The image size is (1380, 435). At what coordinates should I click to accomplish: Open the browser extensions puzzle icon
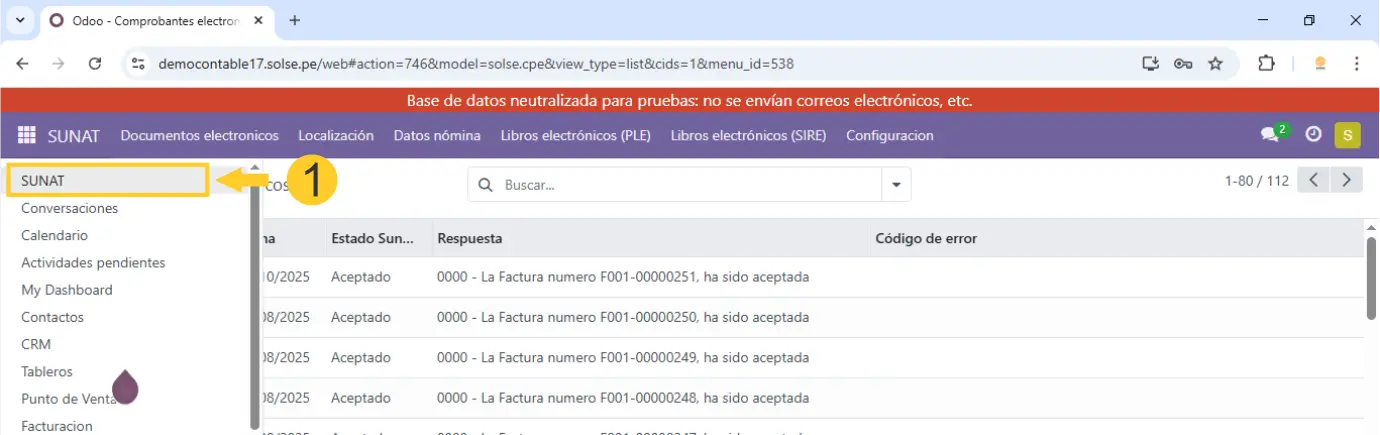[x=1266, y=63]
